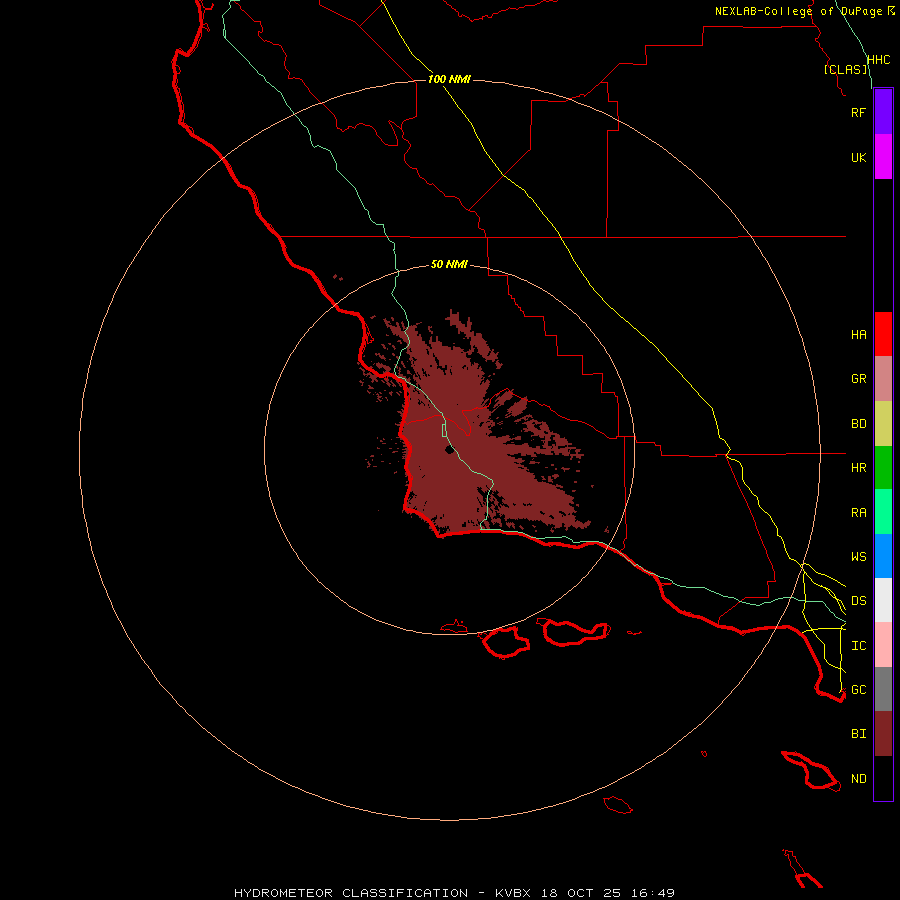
Task: Click the 50 NMI range ring label
Action: coord(449,264)
